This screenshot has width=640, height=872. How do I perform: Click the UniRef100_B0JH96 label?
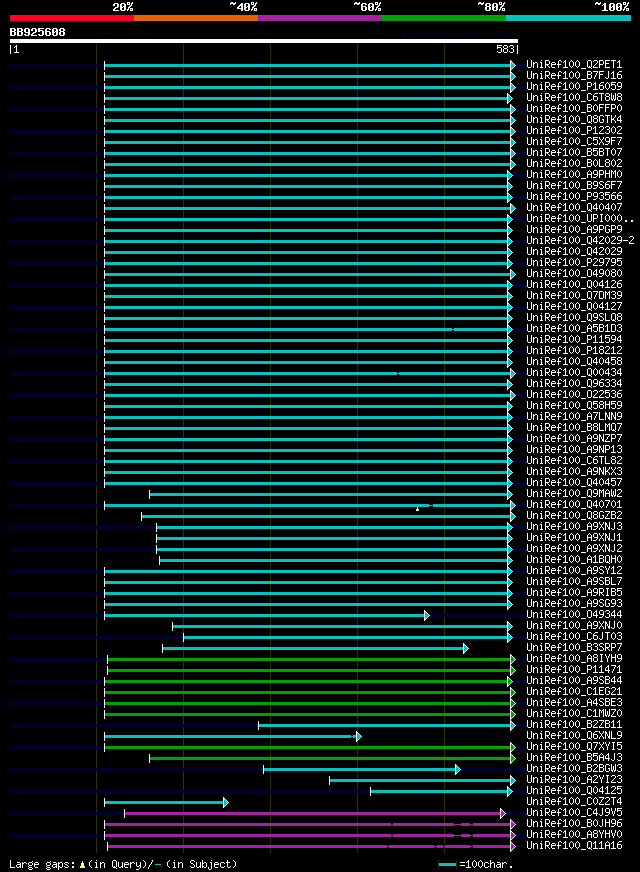574,824
